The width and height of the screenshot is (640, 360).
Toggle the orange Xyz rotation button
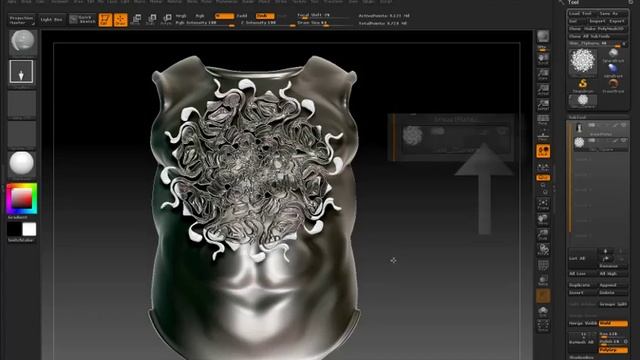click(x=543, y=178)
